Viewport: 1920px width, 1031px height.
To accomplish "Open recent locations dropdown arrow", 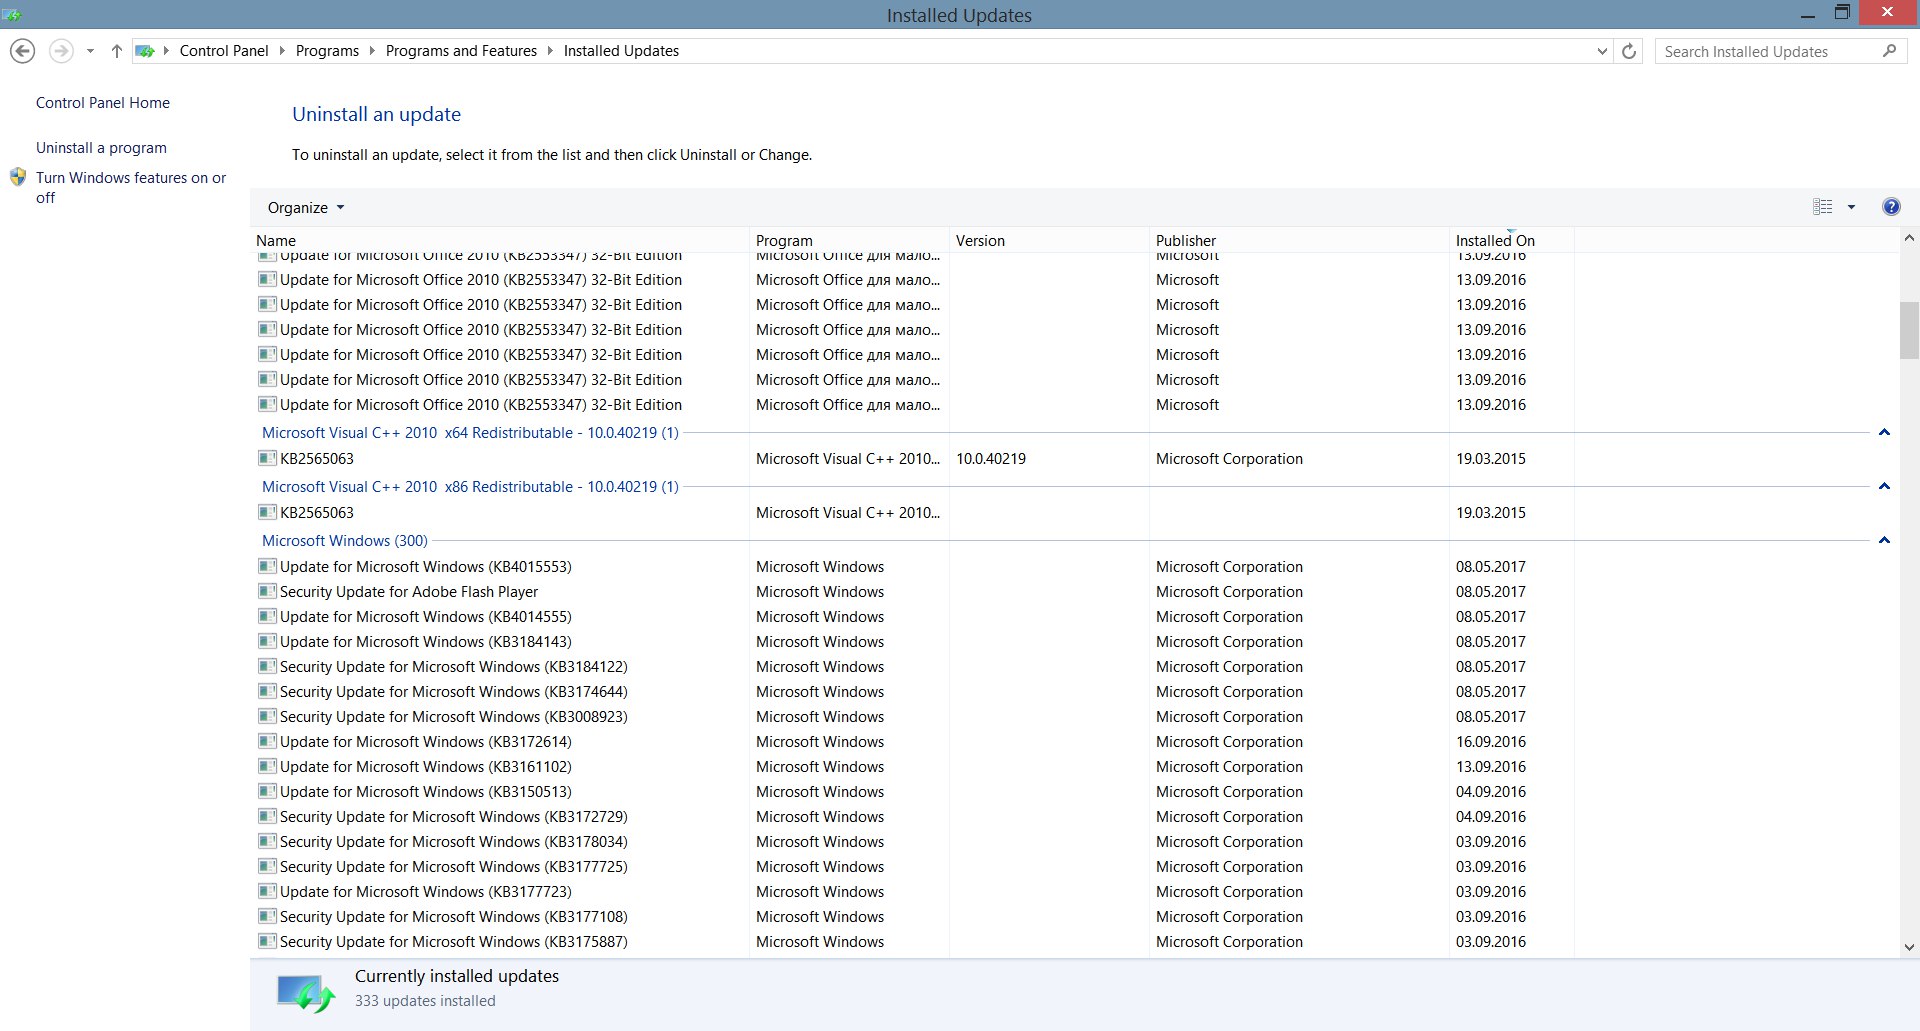I will tap(90, 51).
